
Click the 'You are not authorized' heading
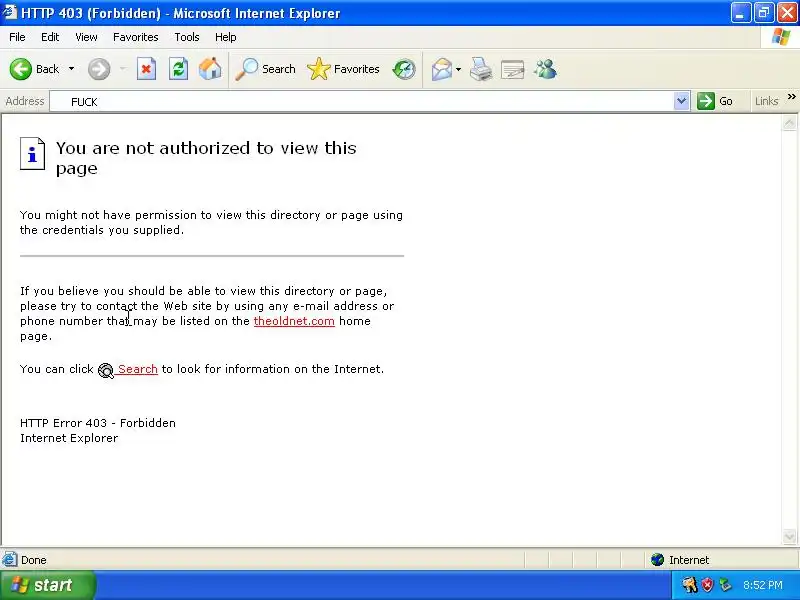tap(206, 158)
